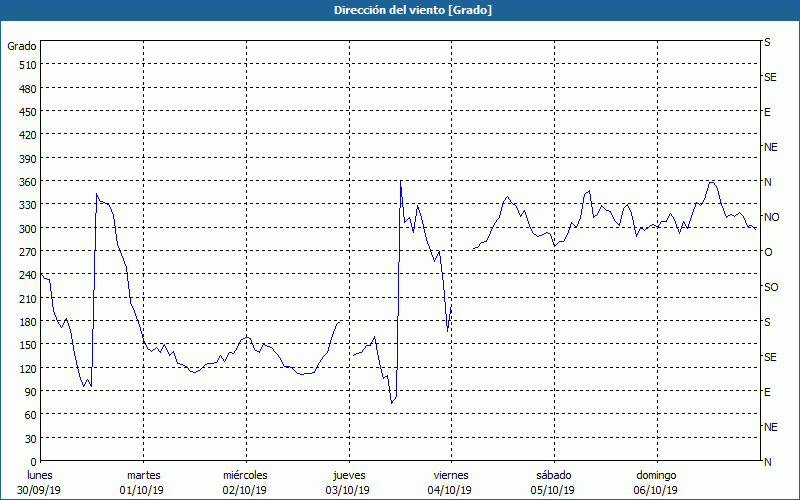The image size is (800, 500).
Task: Select the 300 value on the degree axis
Action: (28, 229)
